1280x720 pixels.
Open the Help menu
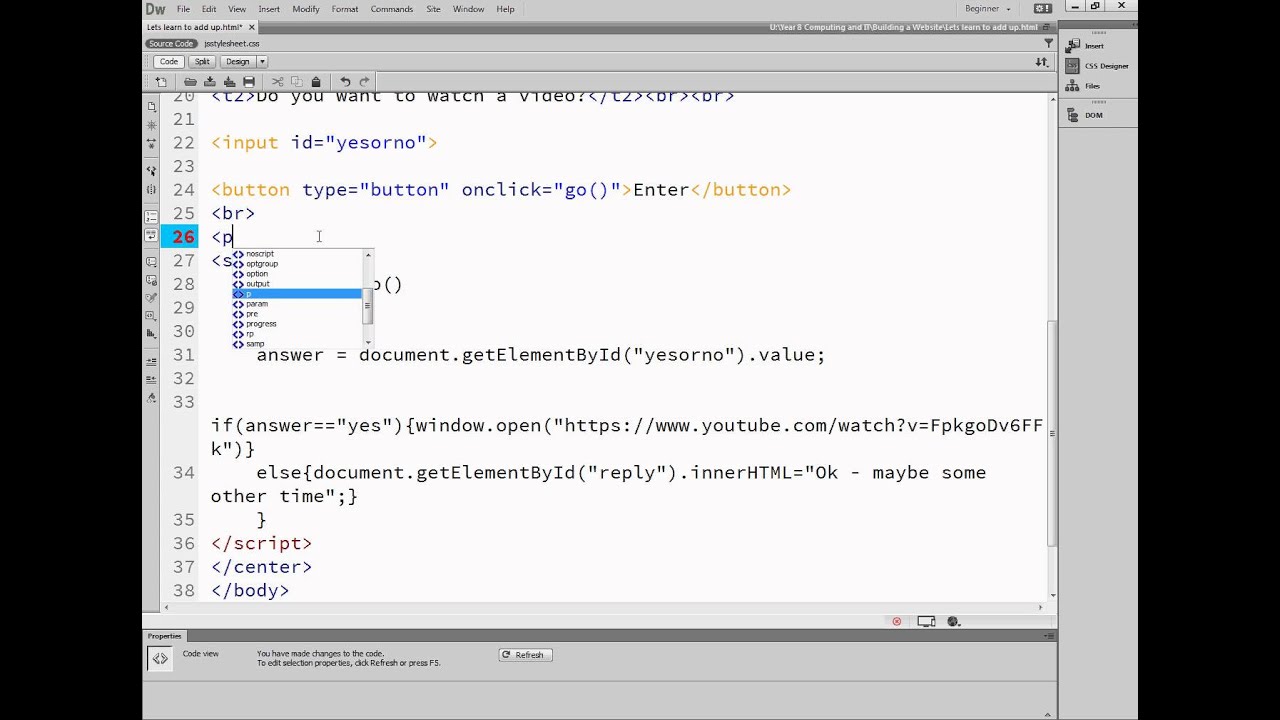[x=506, y=9]
